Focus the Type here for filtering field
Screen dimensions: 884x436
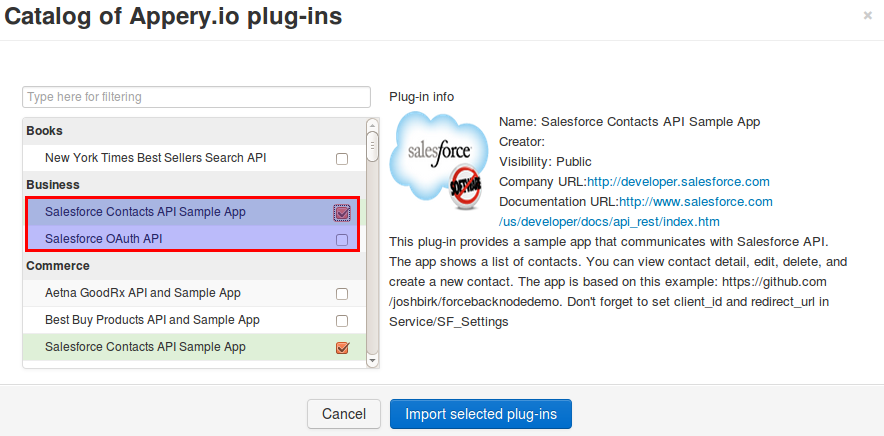[196, 97]
